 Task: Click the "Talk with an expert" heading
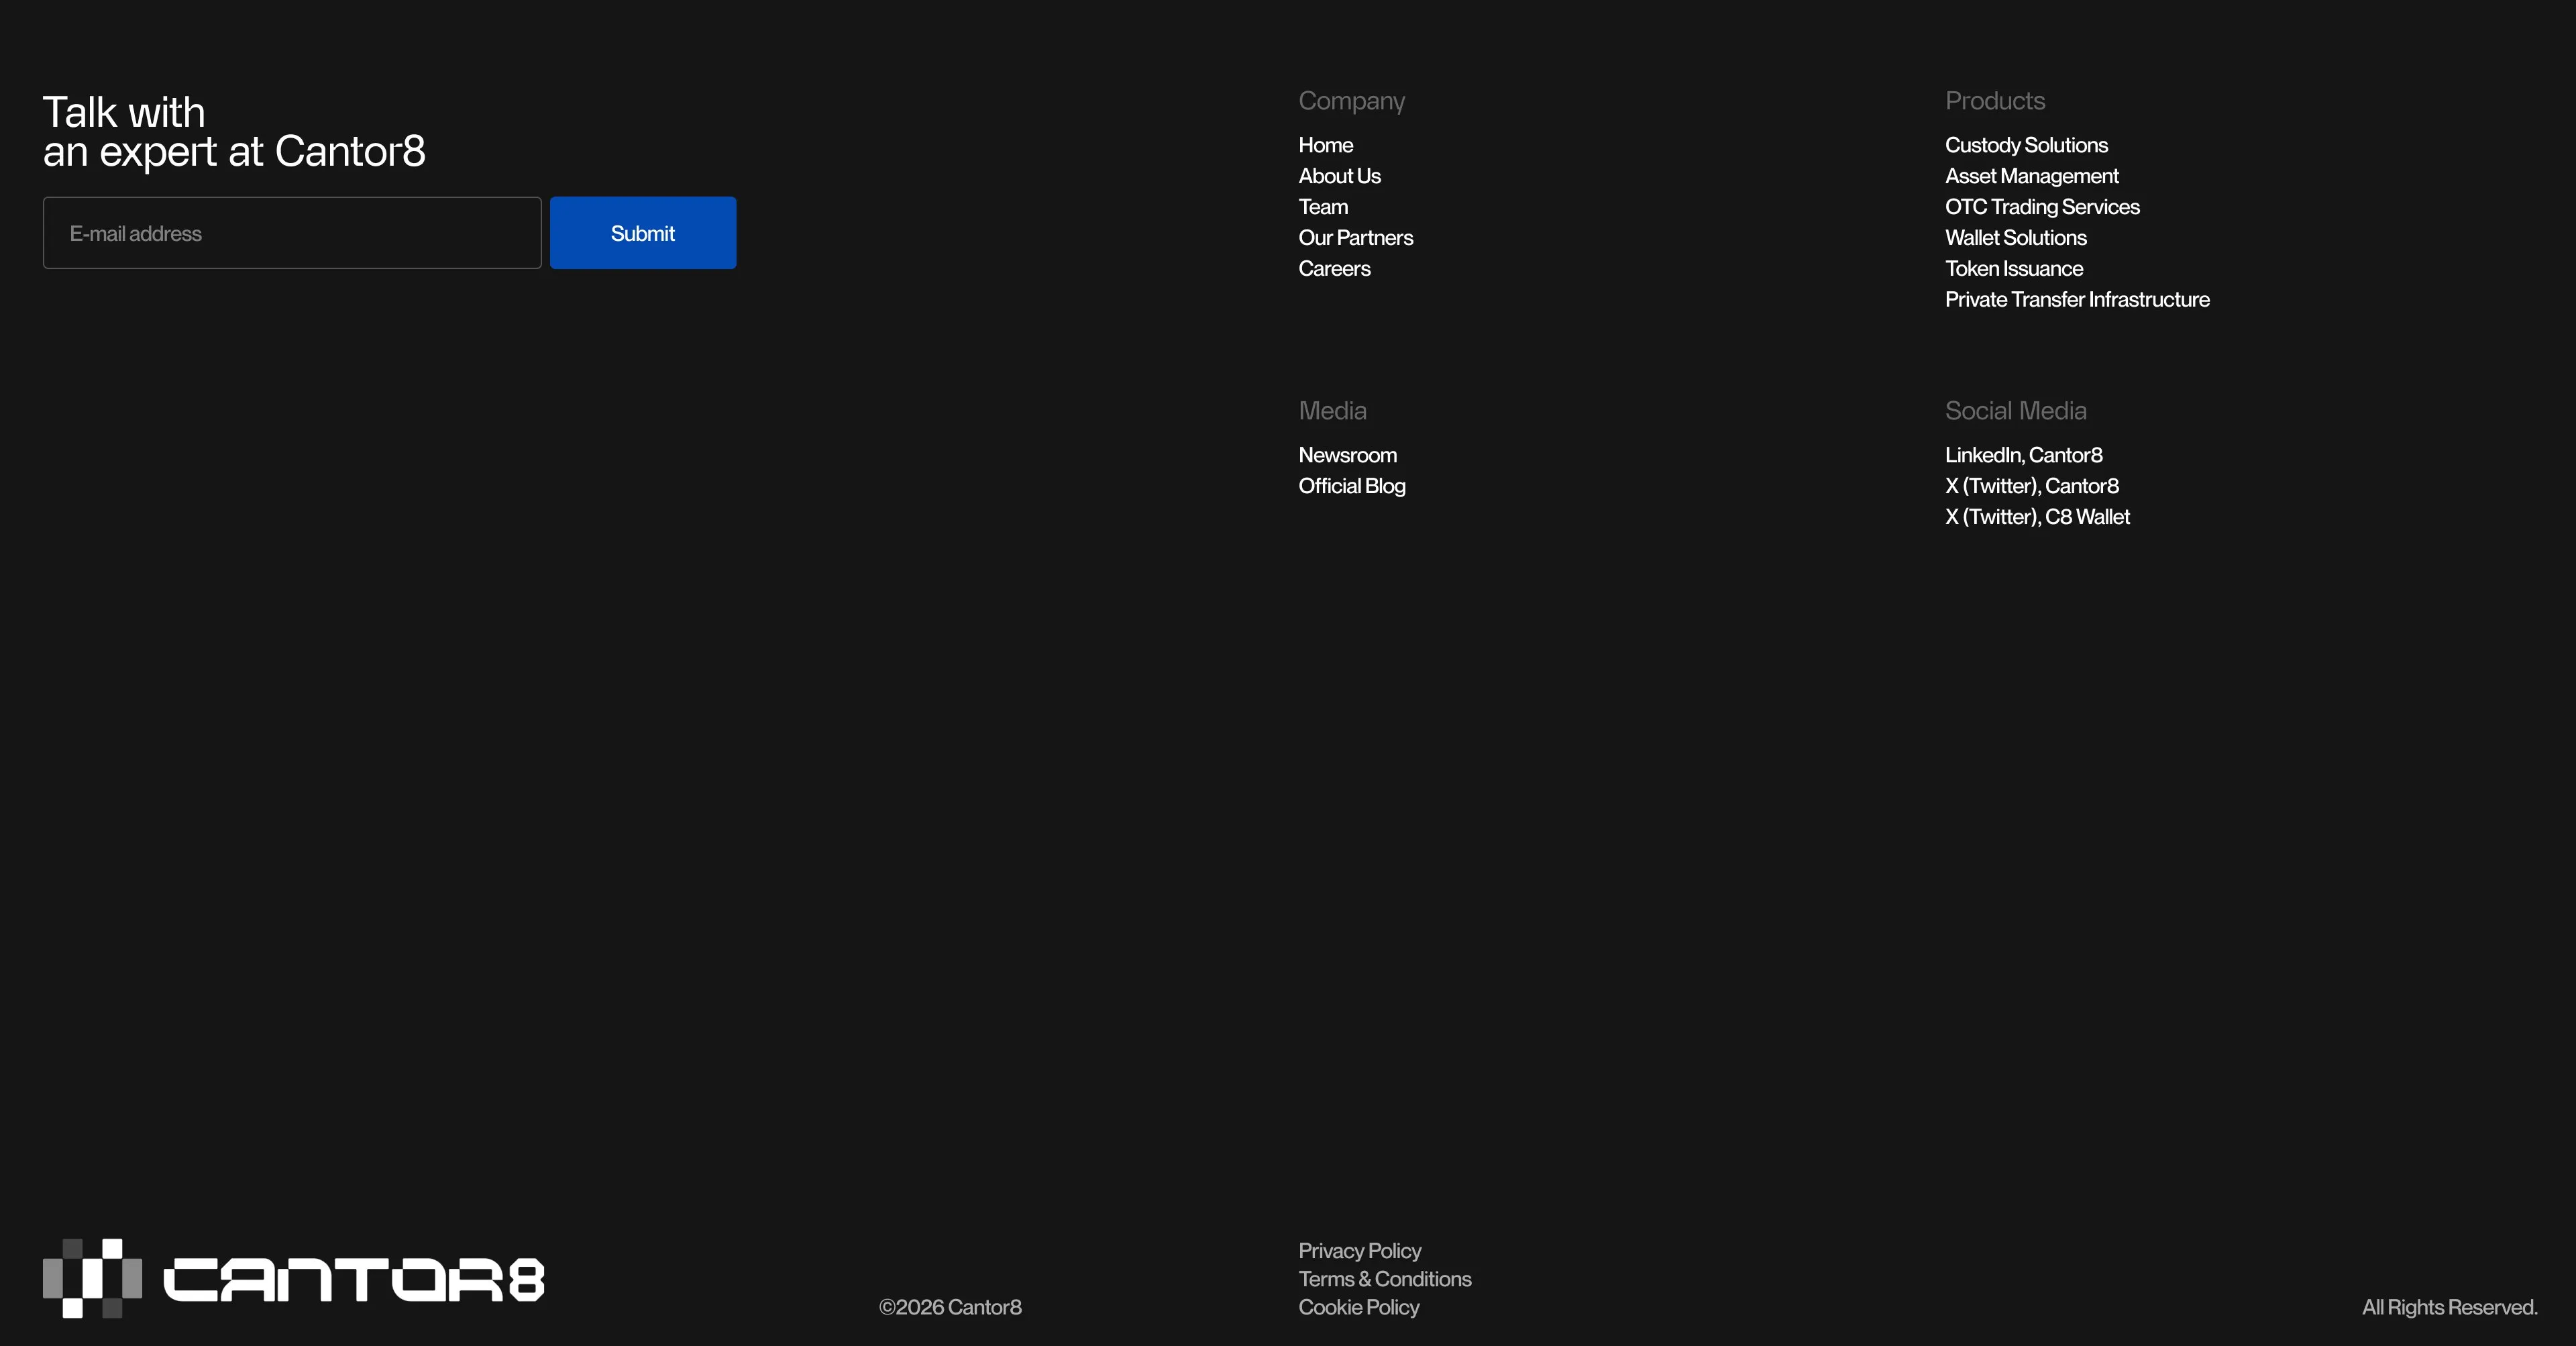(234, 132)
